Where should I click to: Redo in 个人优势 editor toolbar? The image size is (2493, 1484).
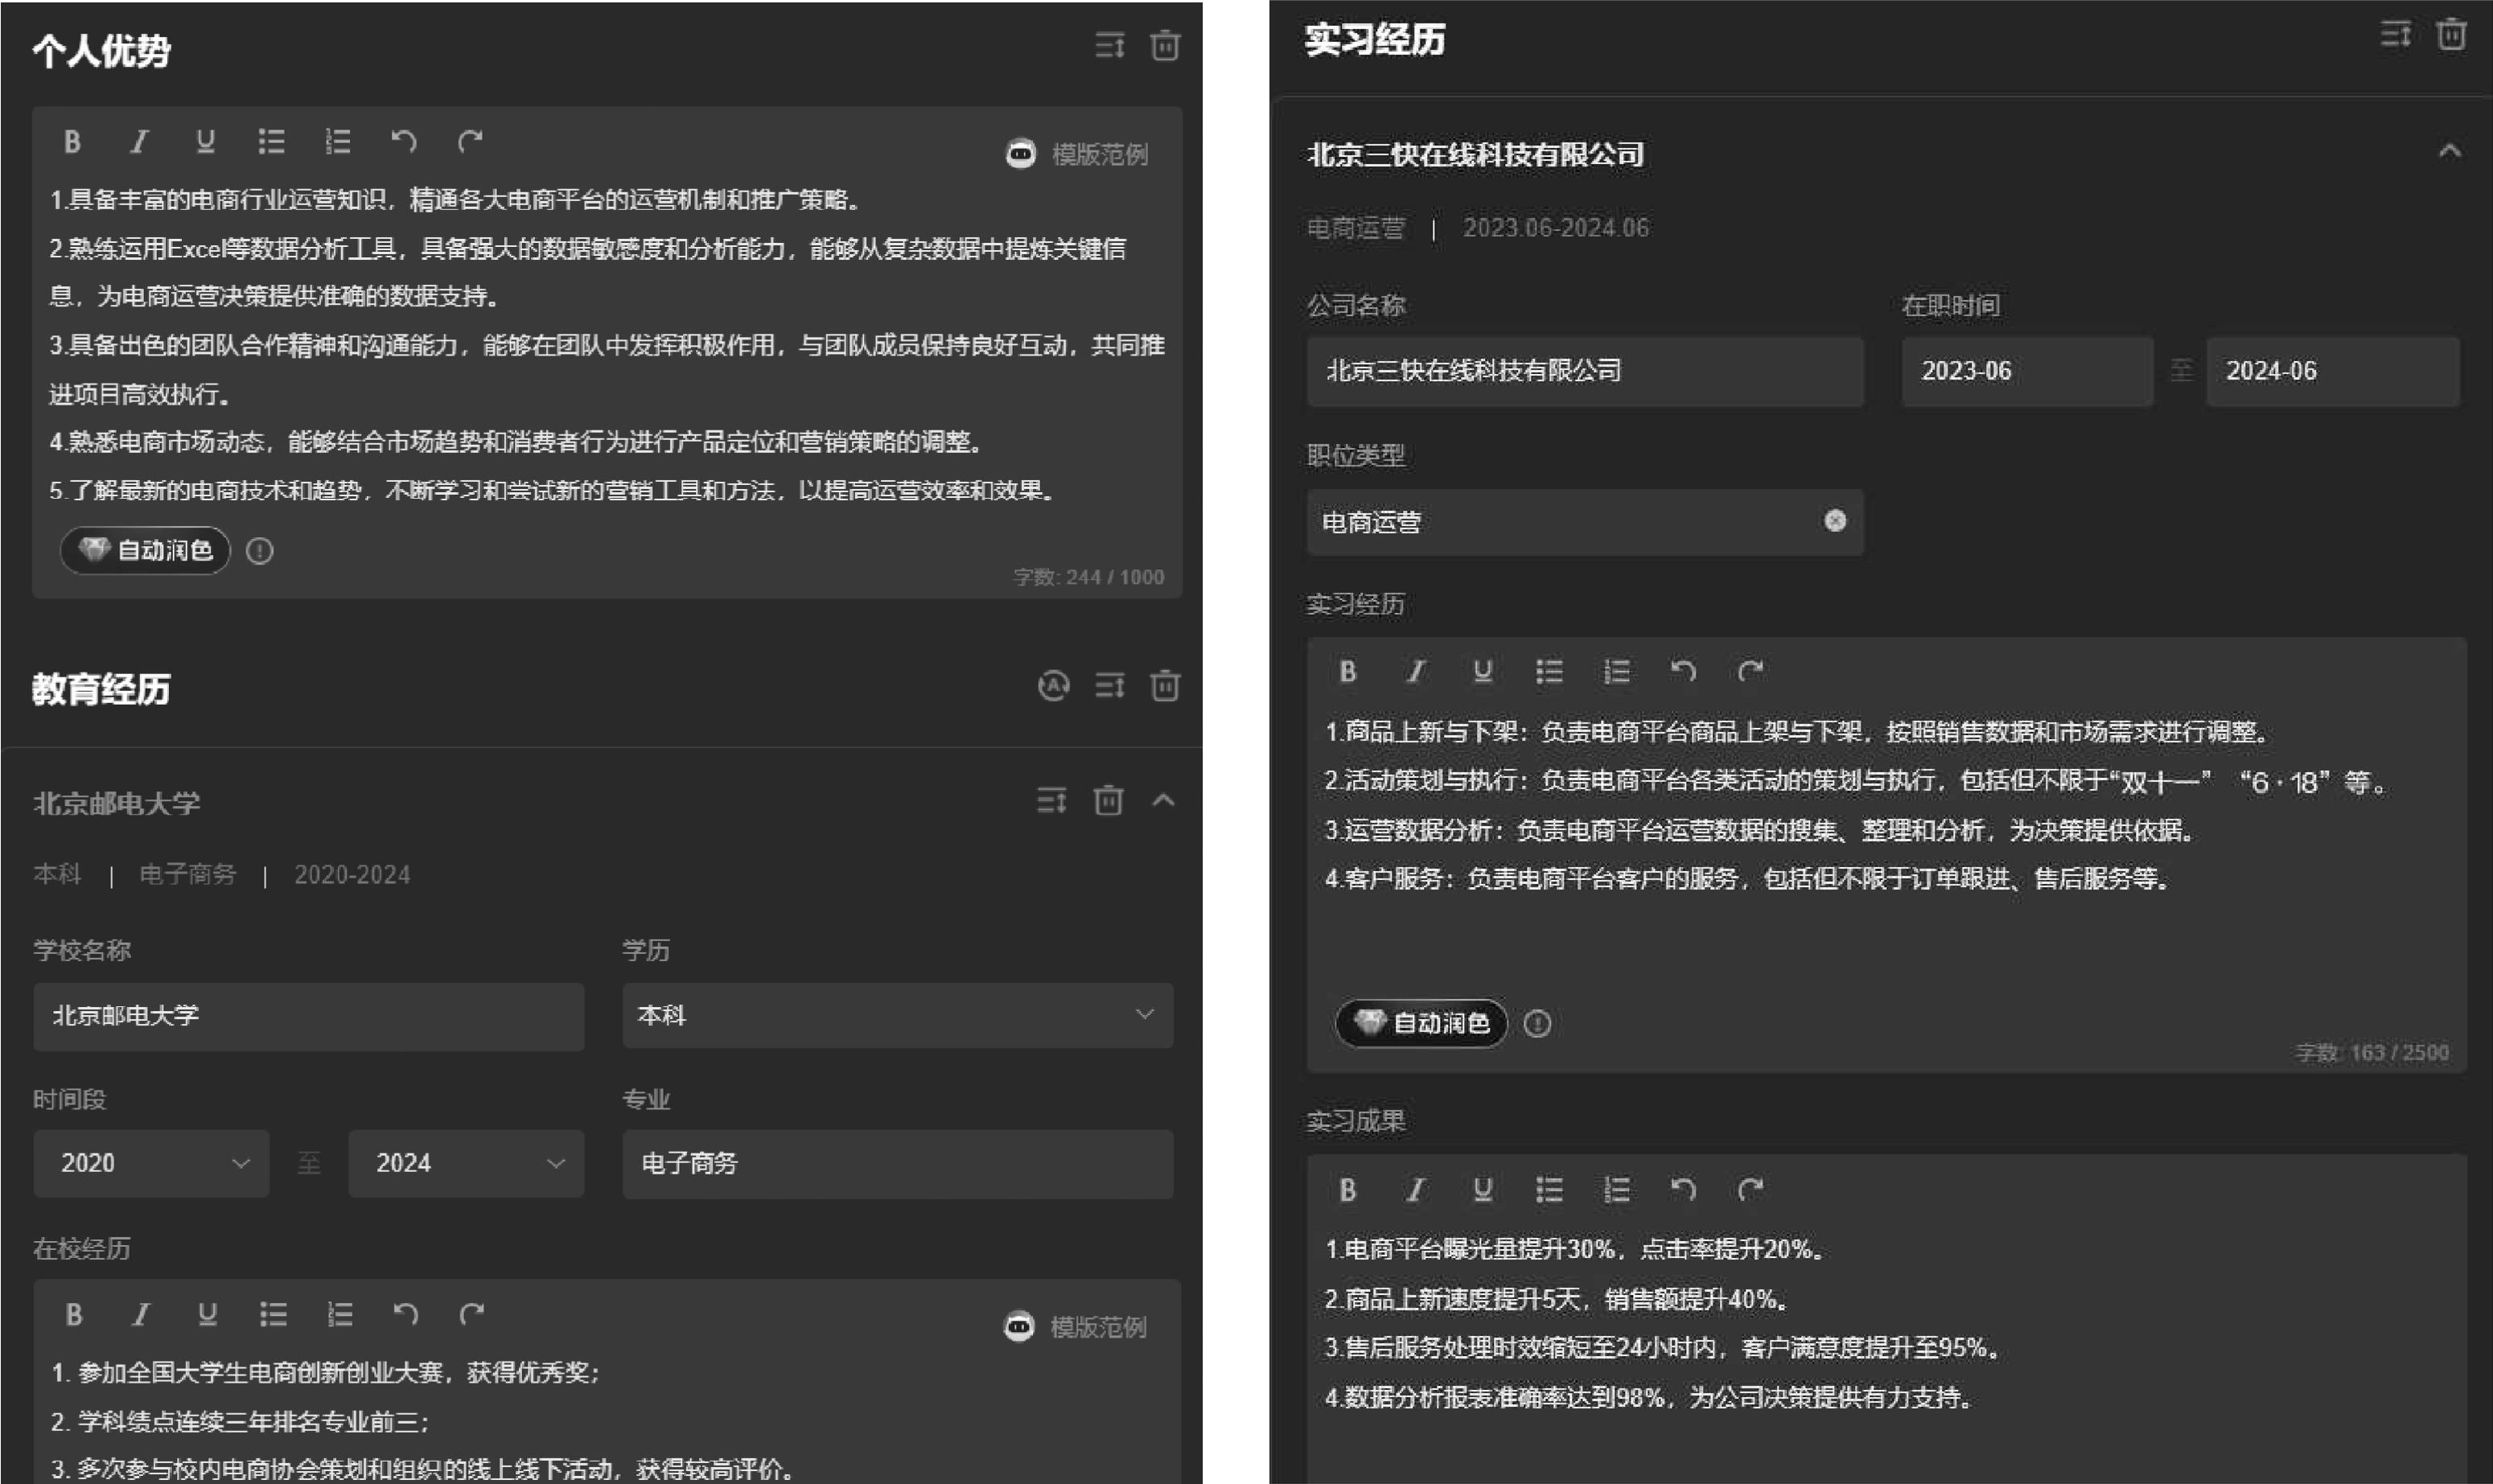coord(470,142)
